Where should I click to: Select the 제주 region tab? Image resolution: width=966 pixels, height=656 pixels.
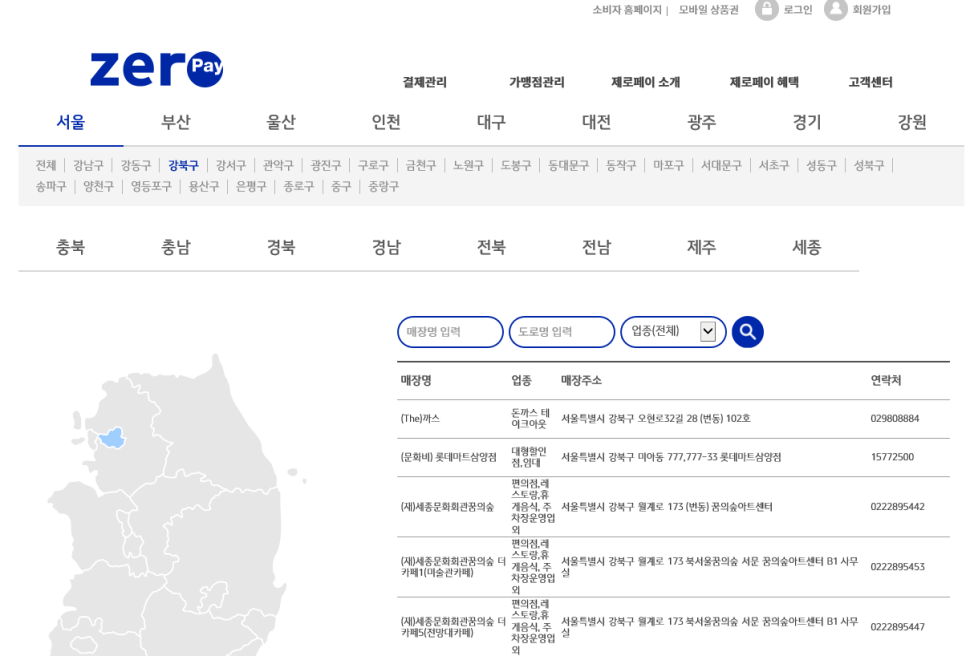(702, 248)
